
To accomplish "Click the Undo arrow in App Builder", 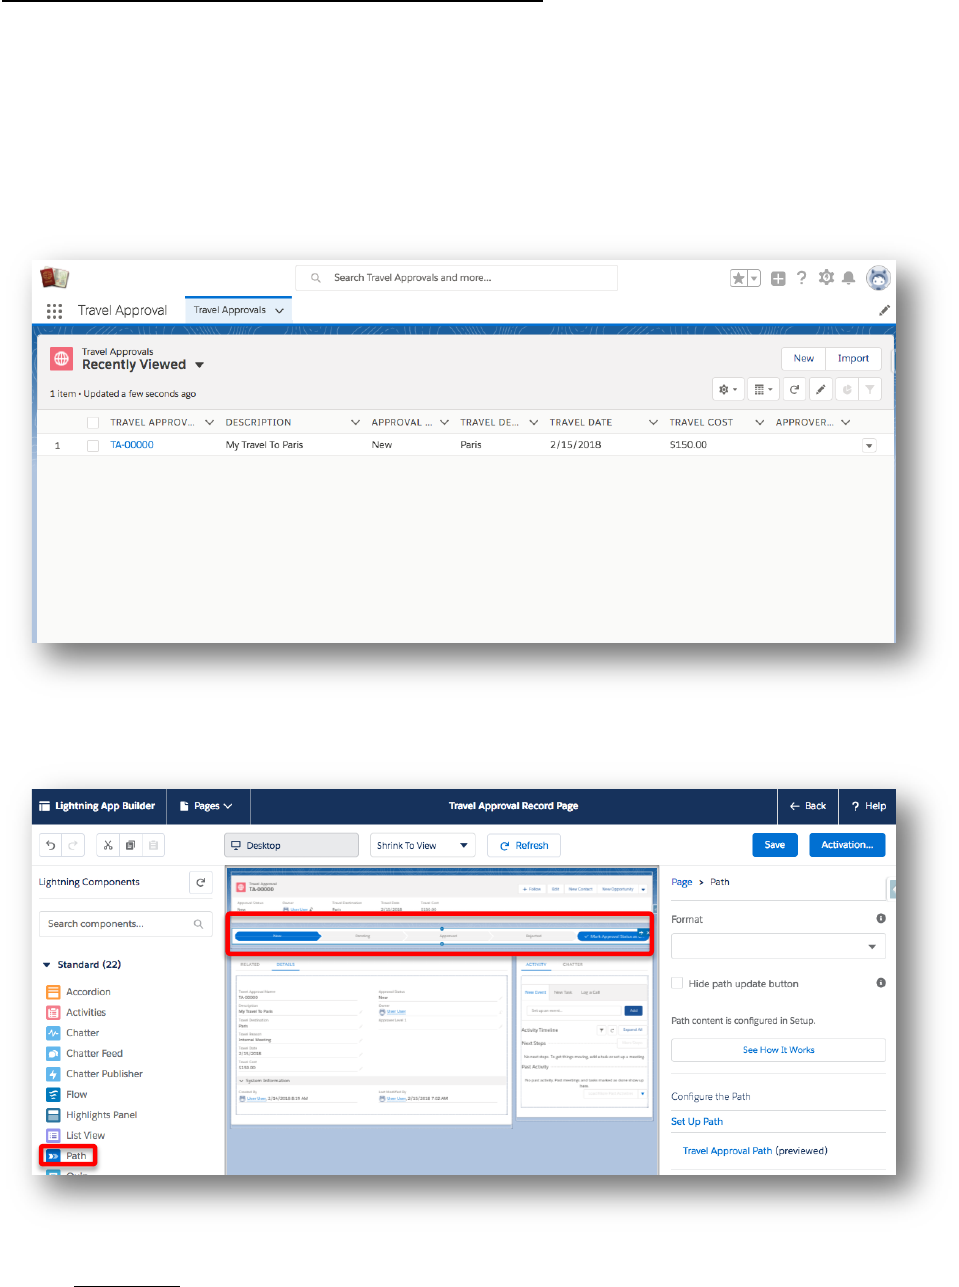I will (x=50, y=845).
